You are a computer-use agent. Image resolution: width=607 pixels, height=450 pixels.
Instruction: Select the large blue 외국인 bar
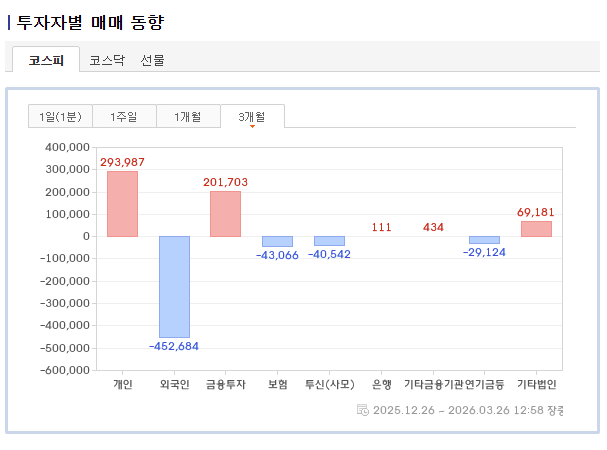click(x=174, y=286)
